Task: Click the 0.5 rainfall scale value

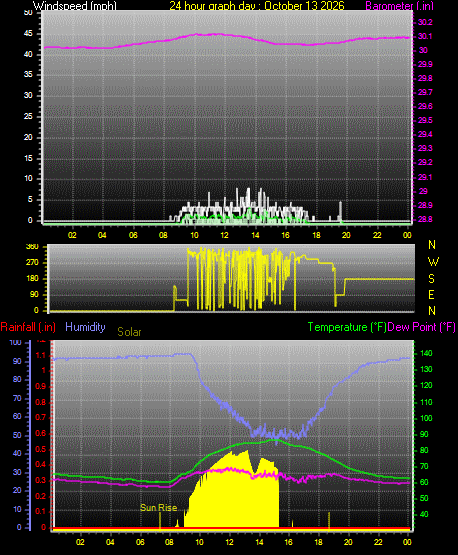Action: [x=41, y=449]
